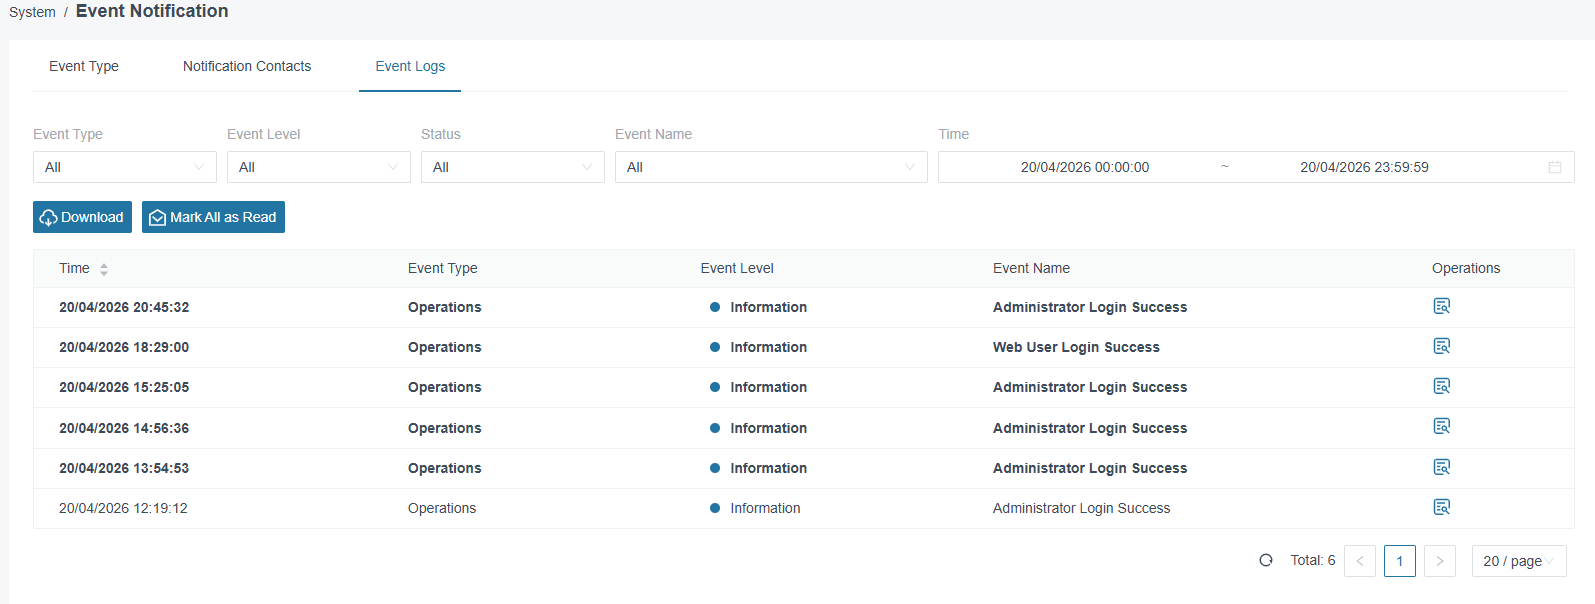Click the refresh icon next to Total: 6

coord(1266,560)
